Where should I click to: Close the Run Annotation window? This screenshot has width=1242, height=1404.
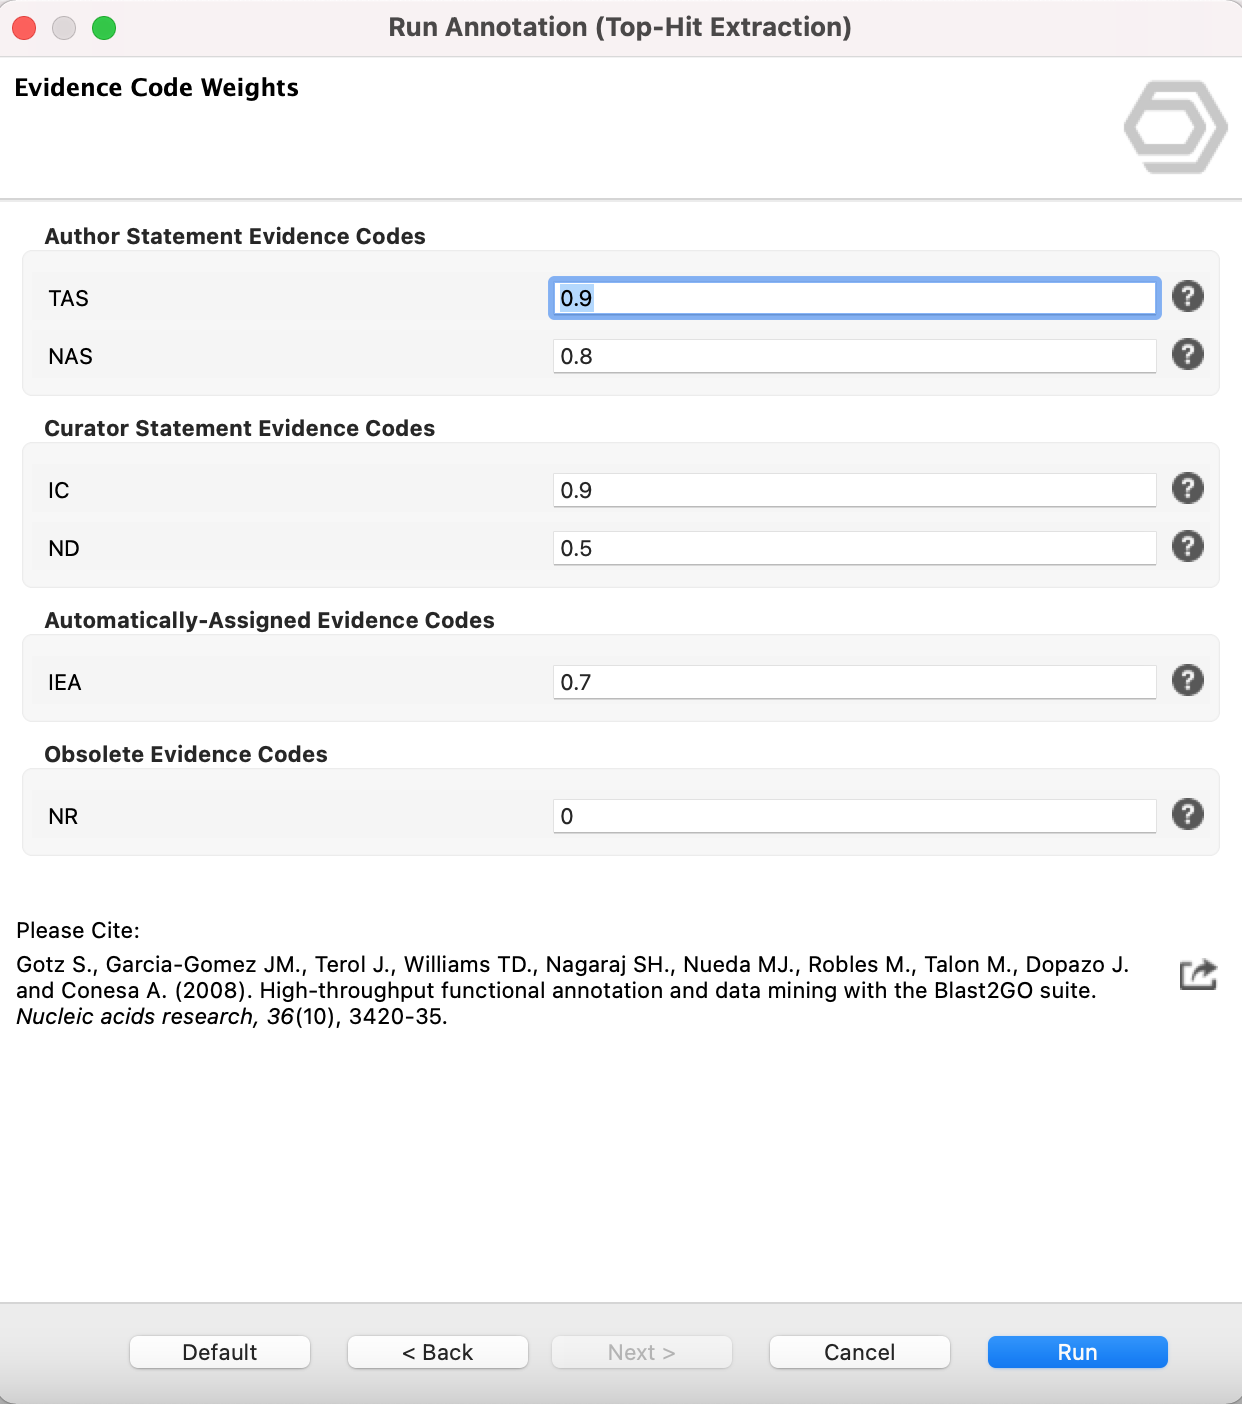[x=24, y=28]
